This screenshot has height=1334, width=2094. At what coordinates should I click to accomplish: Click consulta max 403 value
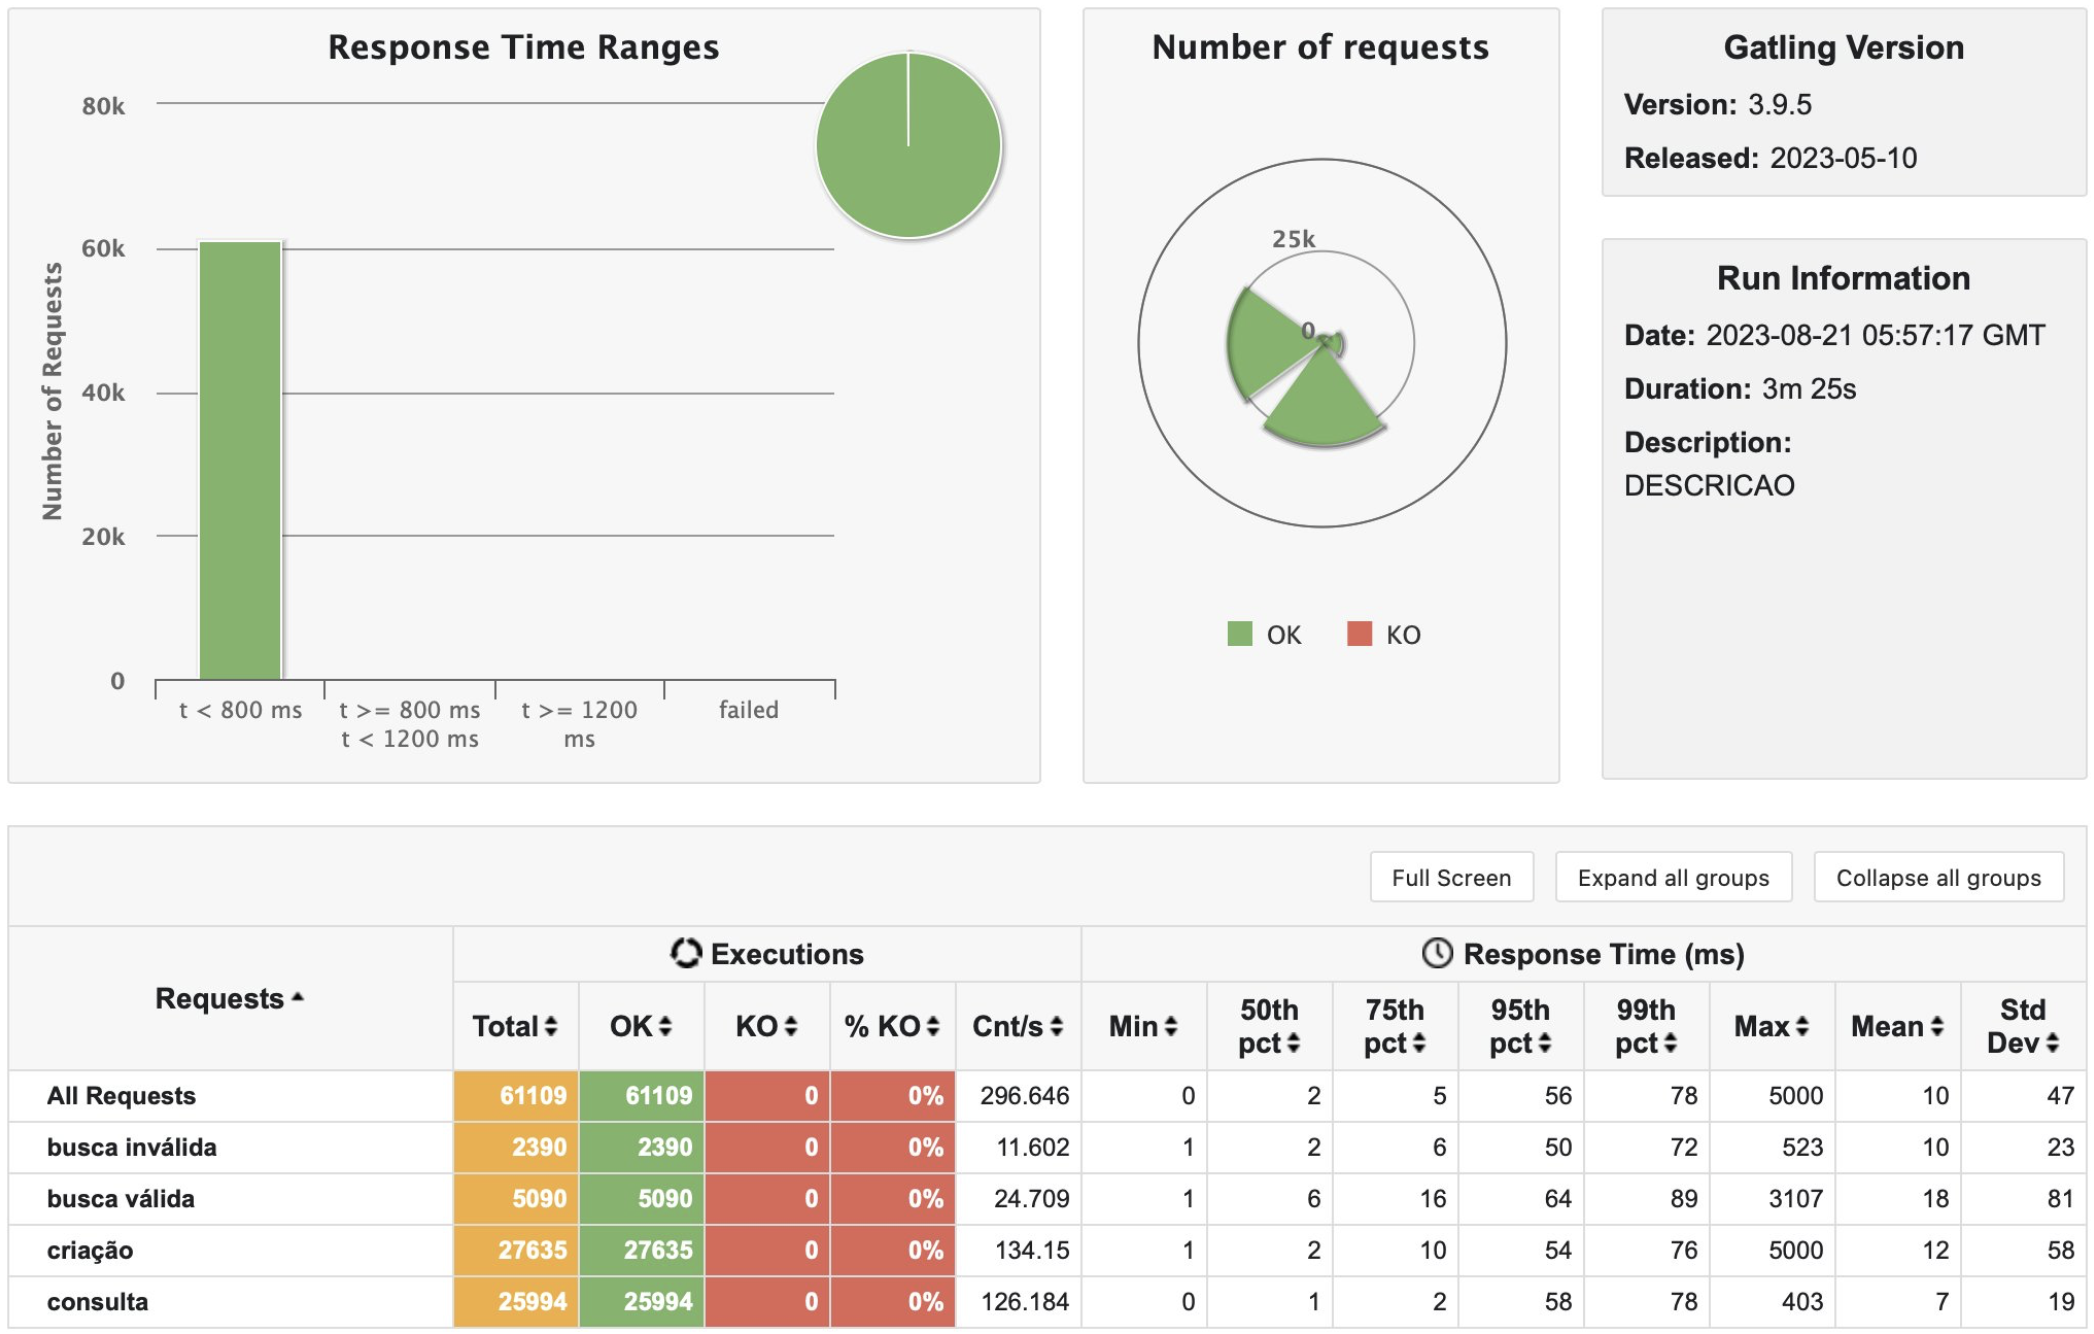tap(1803, 1302)
